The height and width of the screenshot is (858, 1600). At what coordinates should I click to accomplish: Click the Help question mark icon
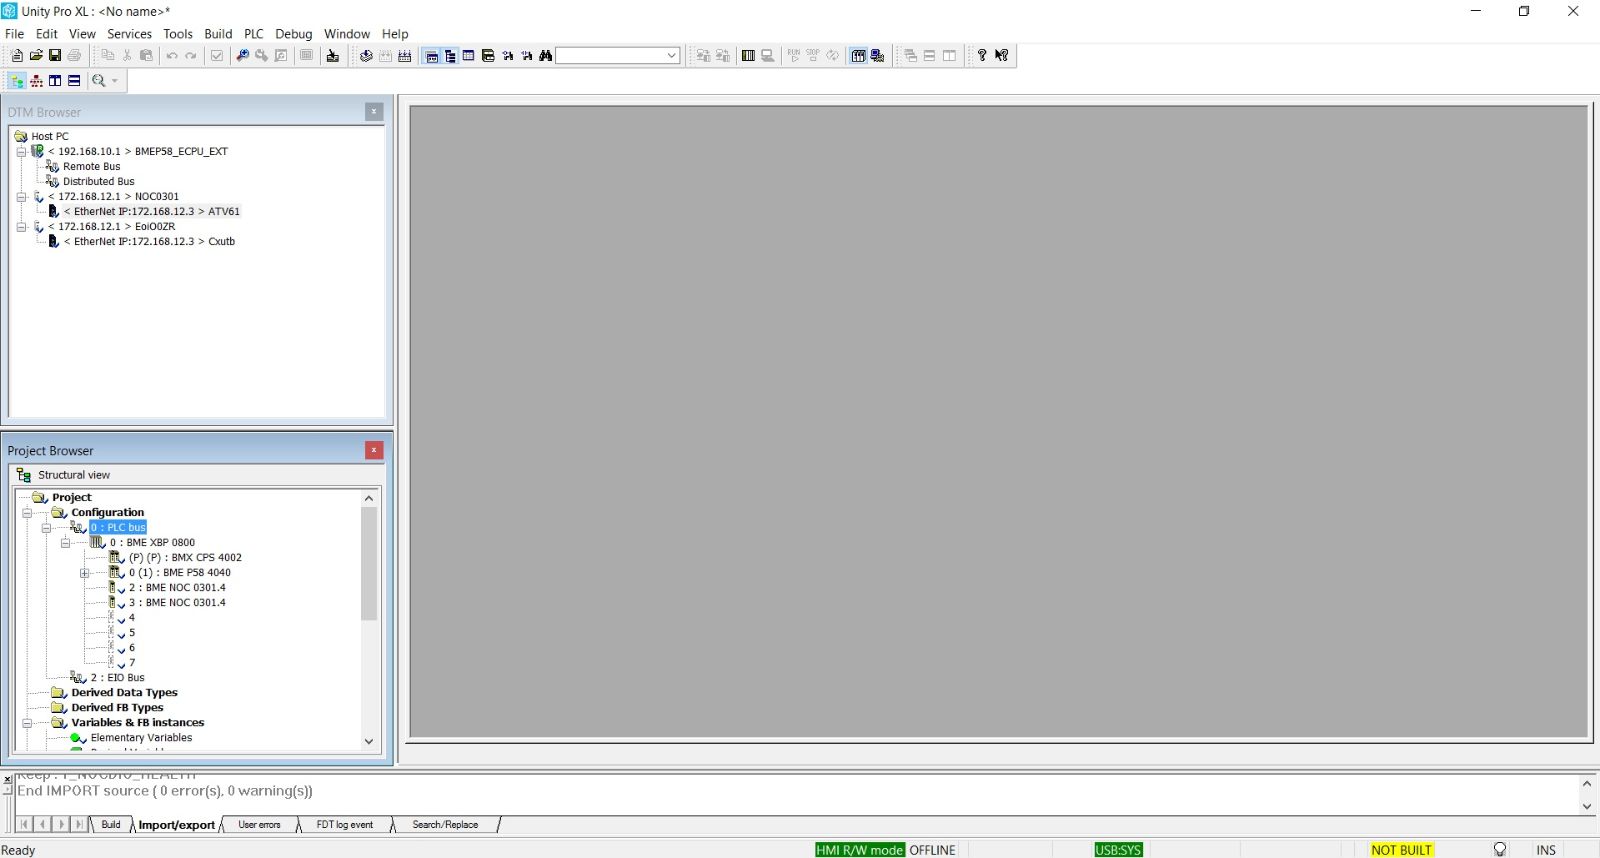click(x=982, y=56)
